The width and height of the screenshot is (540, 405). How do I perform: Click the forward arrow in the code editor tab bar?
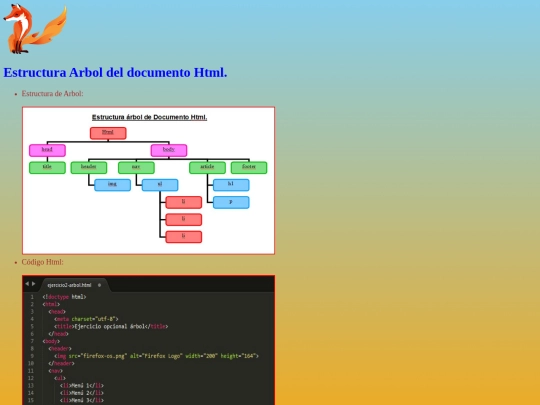(33, 284)
